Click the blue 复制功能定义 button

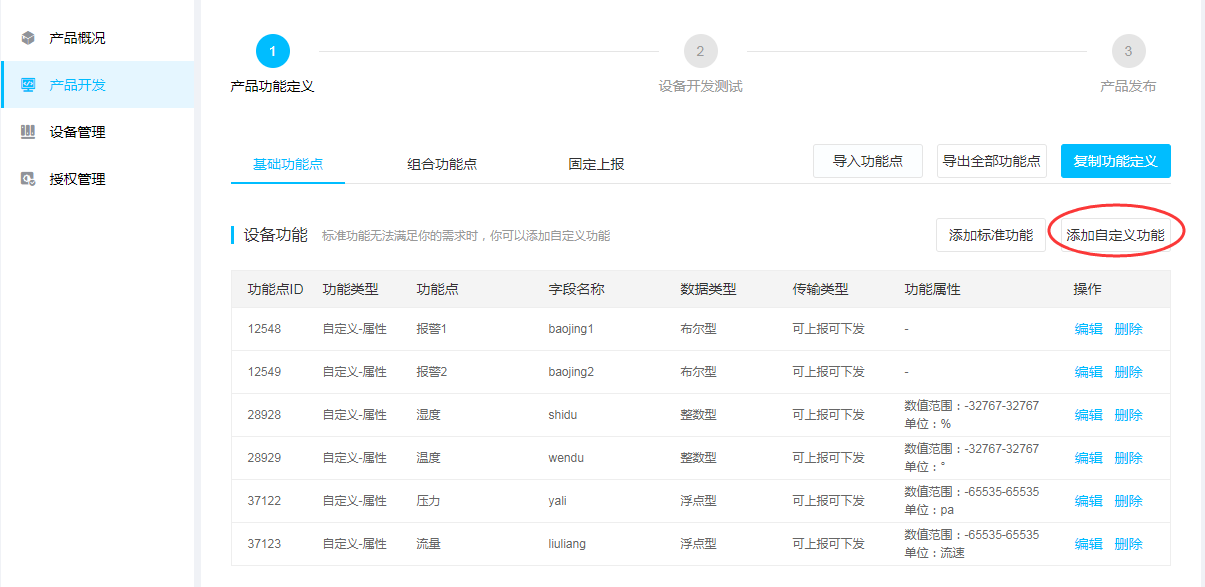click(1116, 161)
